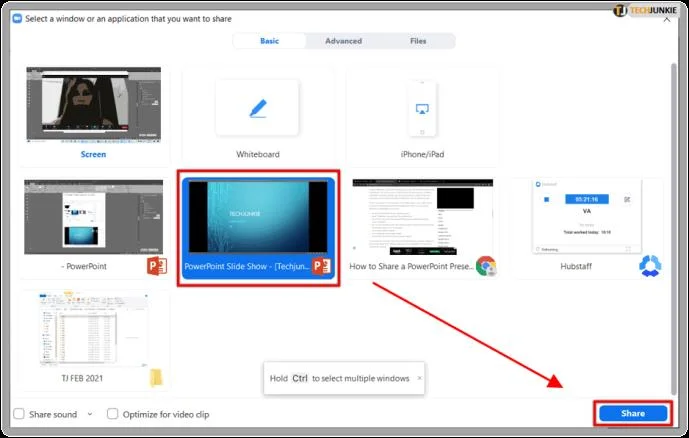Click the folder icon on TJ FEB 2021
Viewport: 689px width, 438px height.
(x=156, y=378)
